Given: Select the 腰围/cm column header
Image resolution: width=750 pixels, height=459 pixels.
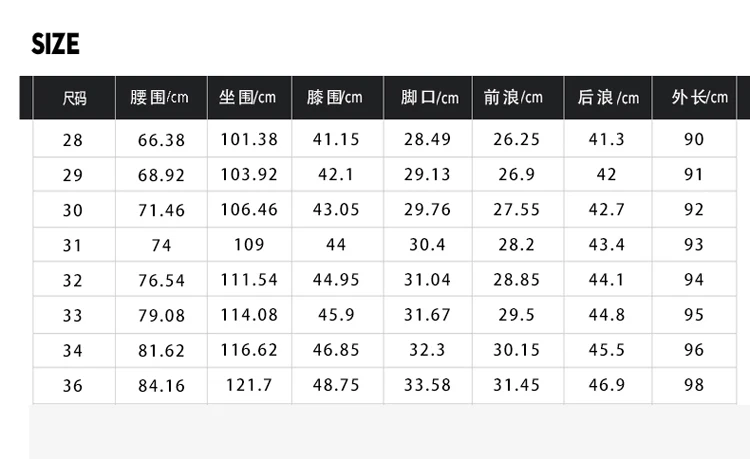Looking at the screenshot, I should pos(161,98).
